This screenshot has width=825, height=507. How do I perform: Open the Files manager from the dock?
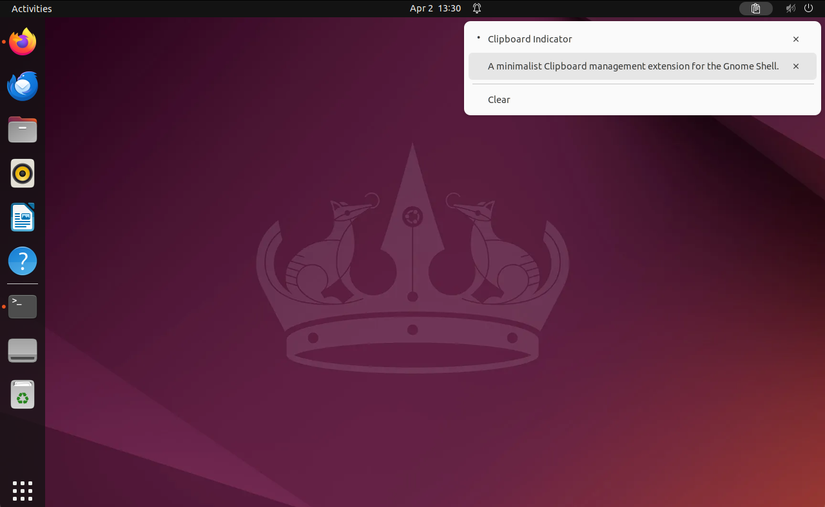pos(23,129)
